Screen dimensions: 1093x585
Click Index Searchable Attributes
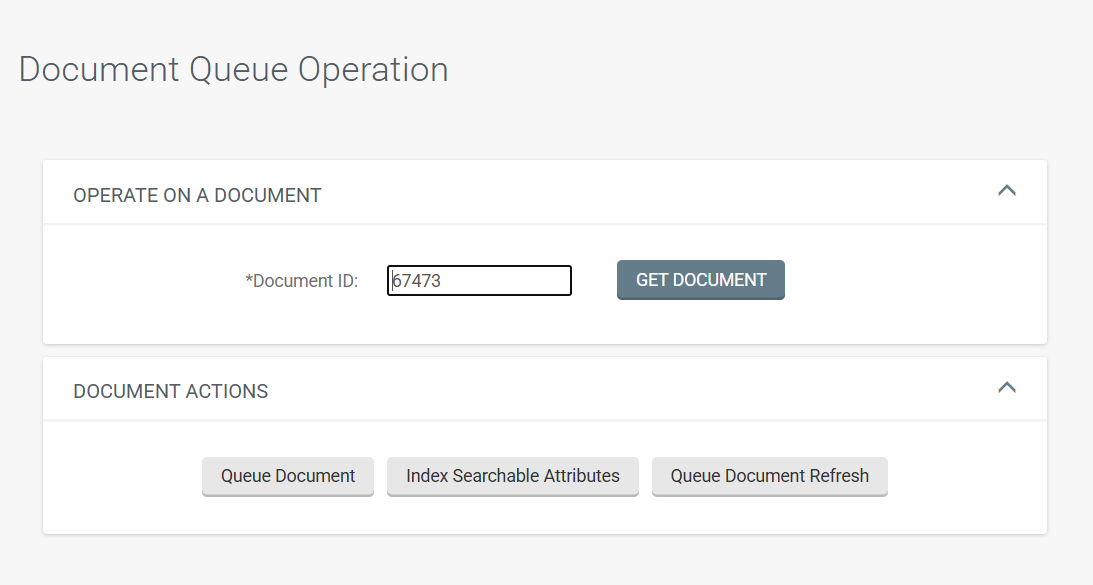512,476
